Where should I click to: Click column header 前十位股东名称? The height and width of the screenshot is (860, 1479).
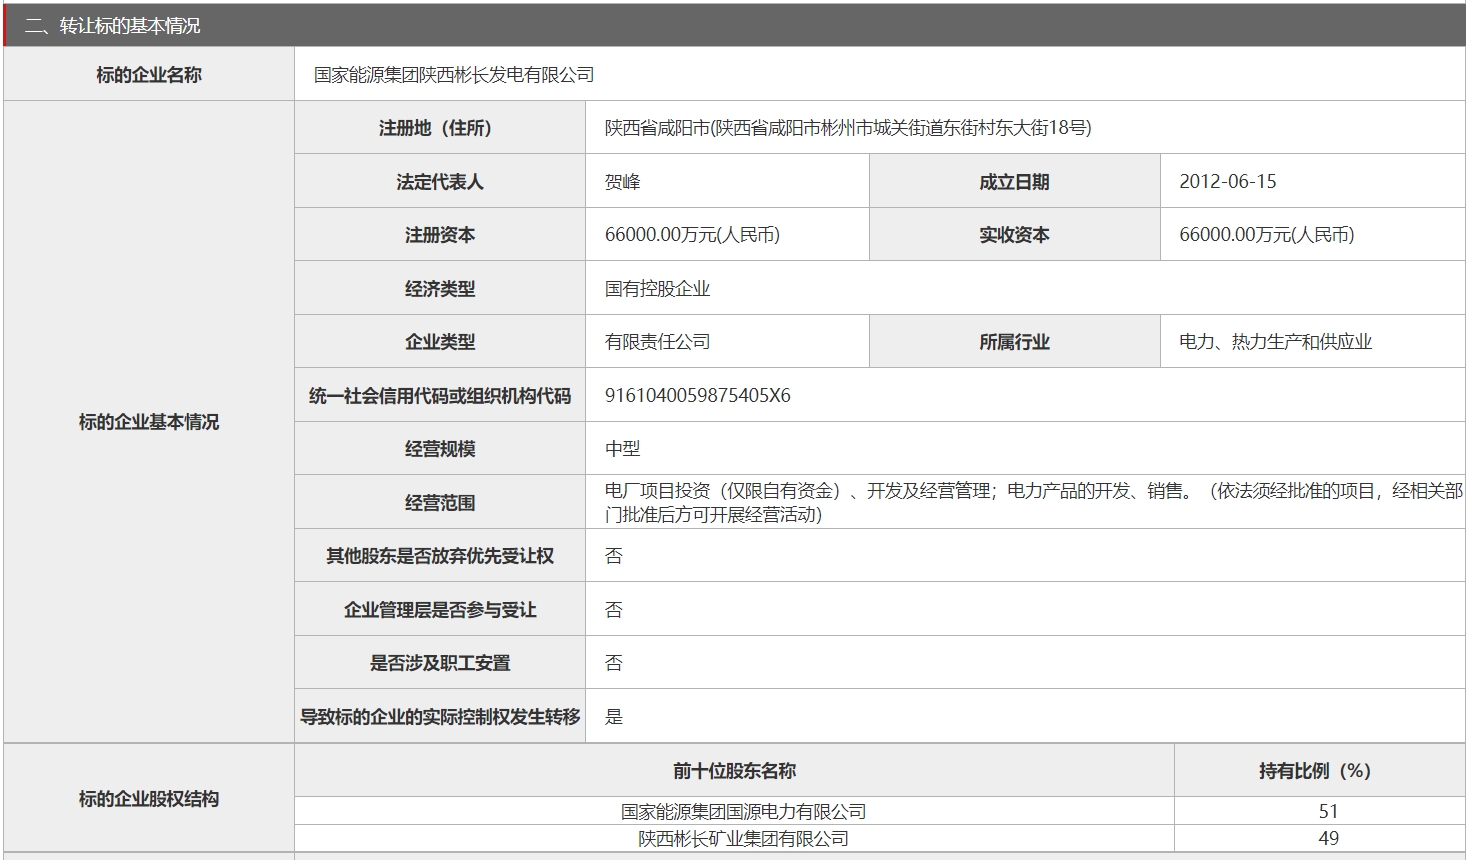[734, 771]
